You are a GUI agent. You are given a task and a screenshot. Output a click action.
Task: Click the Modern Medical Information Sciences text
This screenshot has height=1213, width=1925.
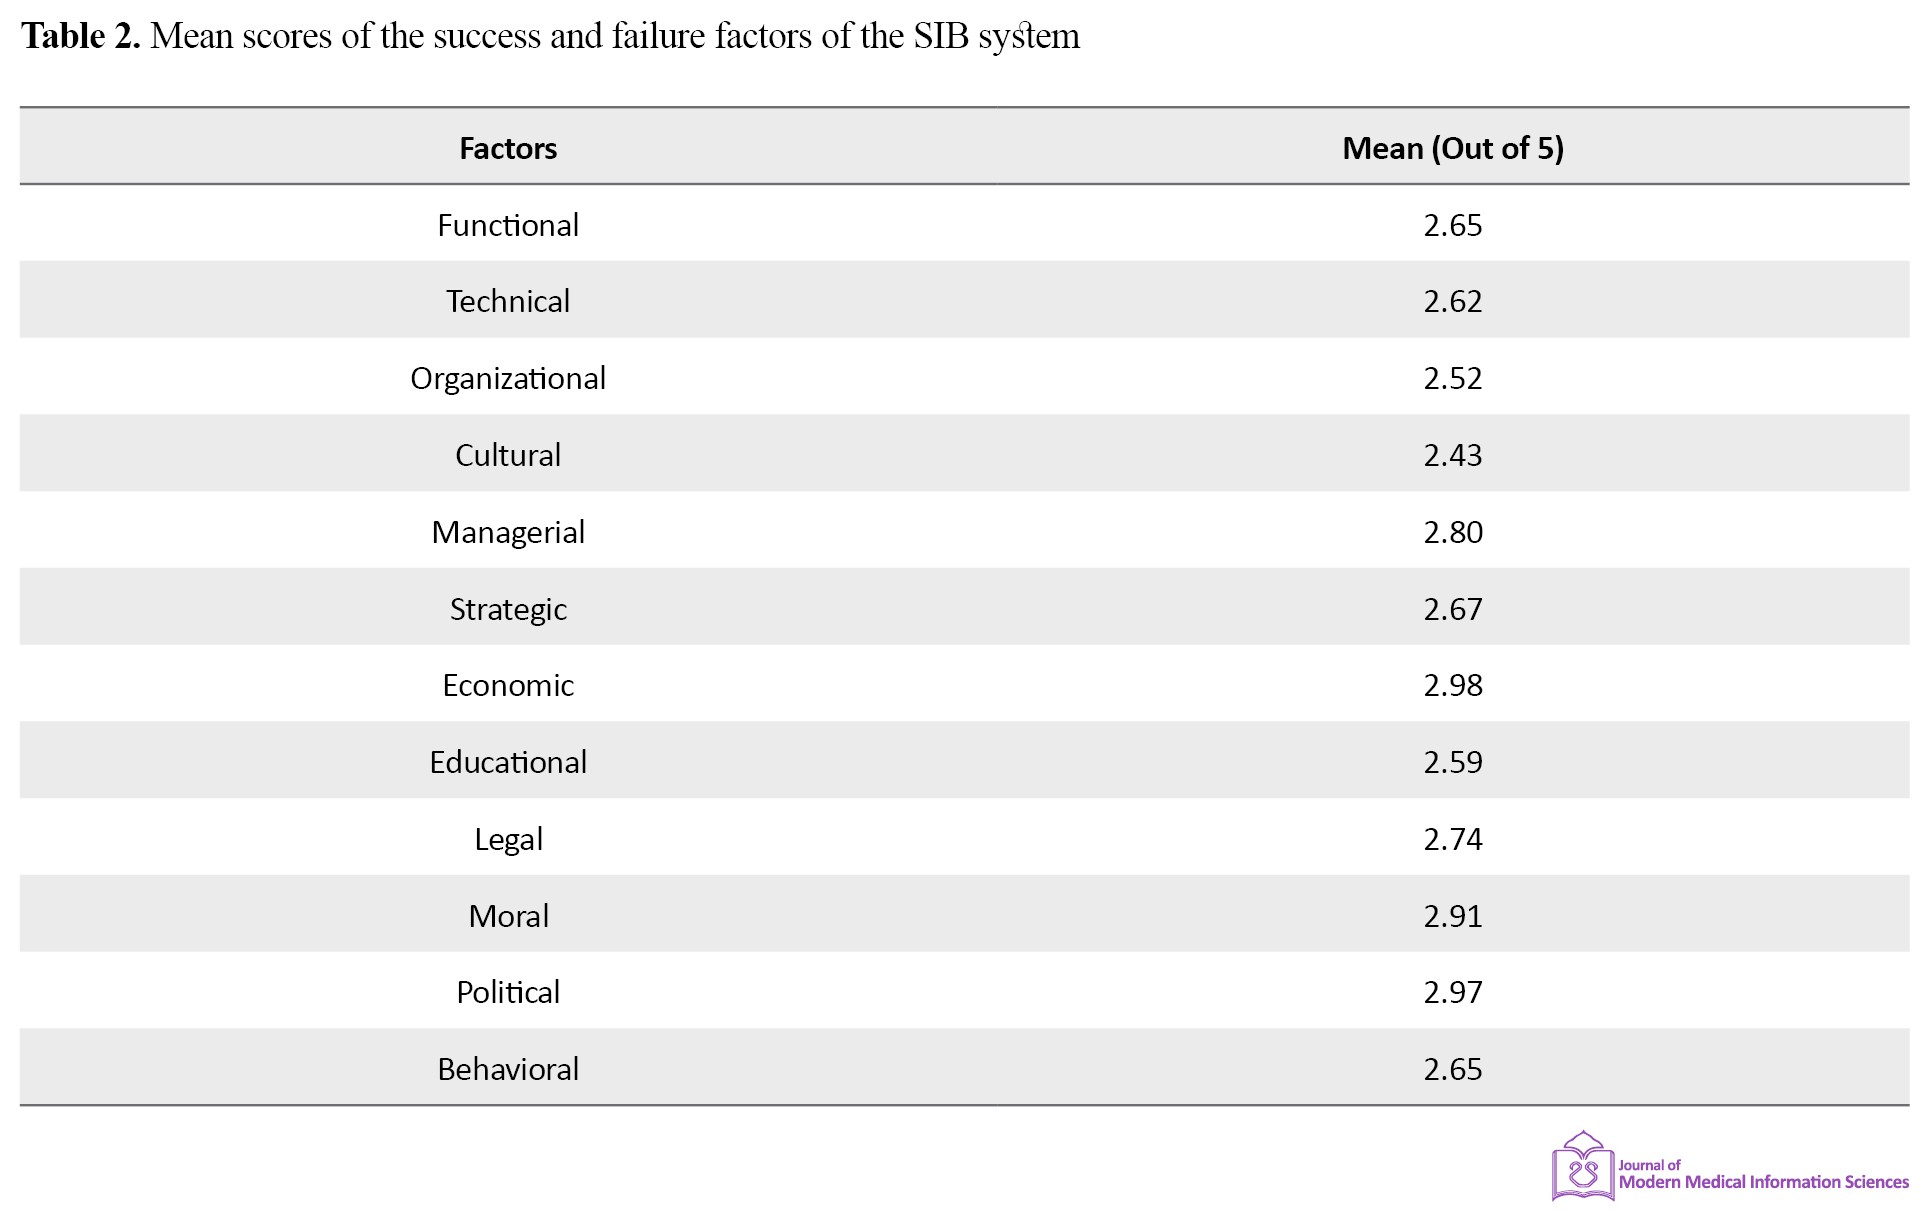point(1763,1182)
